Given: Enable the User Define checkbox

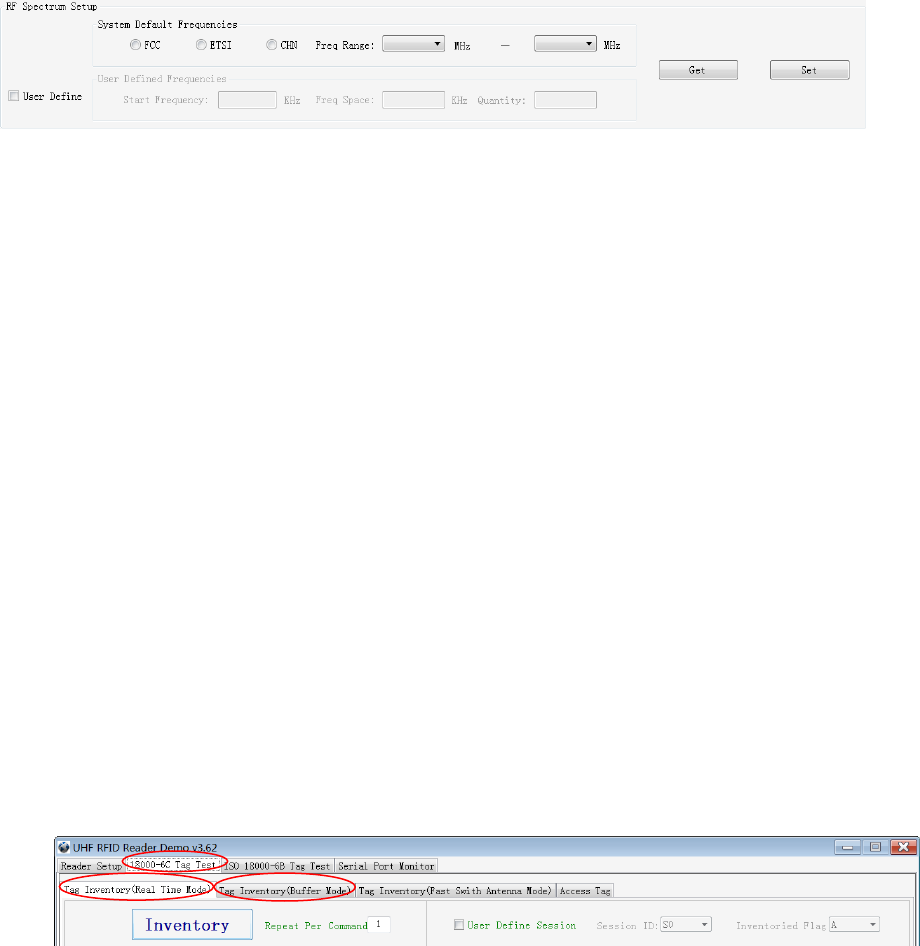Looking at the screenshot, I should 13,96.
